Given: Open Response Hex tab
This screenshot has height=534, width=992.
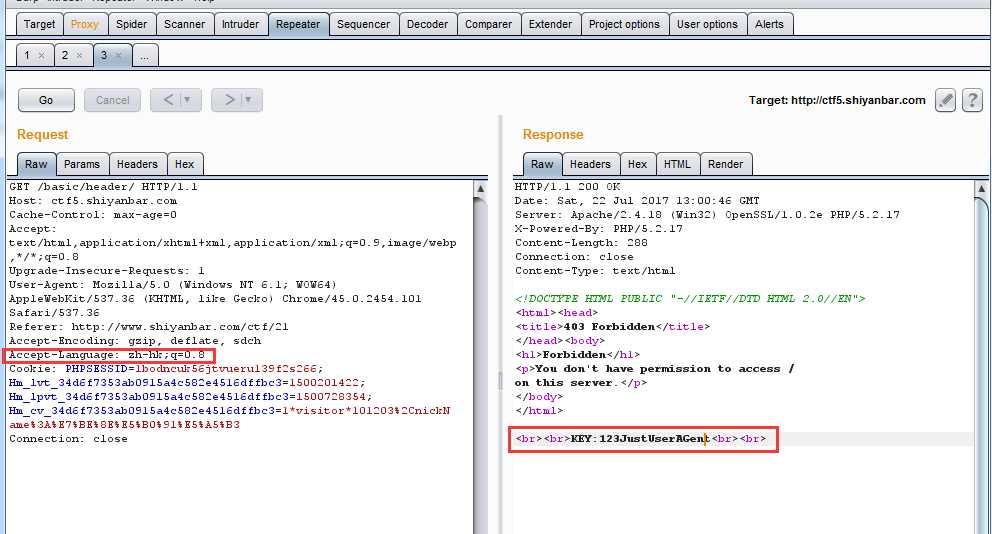Looking at the screenshot, I should tap(638, 164).
